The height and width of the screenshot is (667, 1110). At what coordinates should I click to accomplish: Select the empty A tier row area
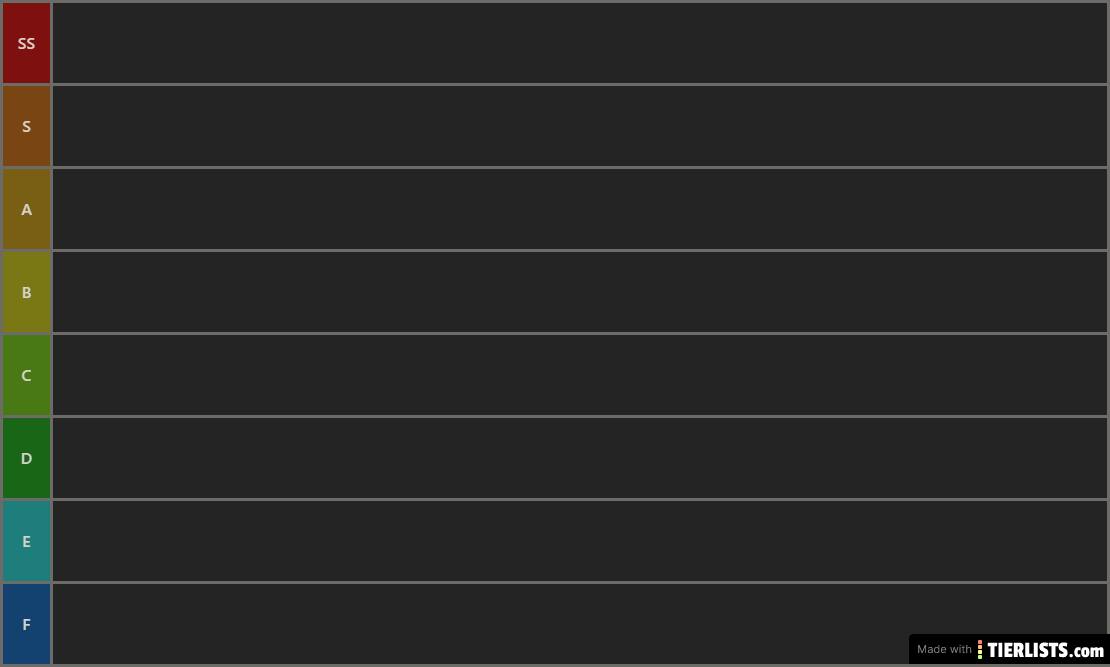[580, 209]
